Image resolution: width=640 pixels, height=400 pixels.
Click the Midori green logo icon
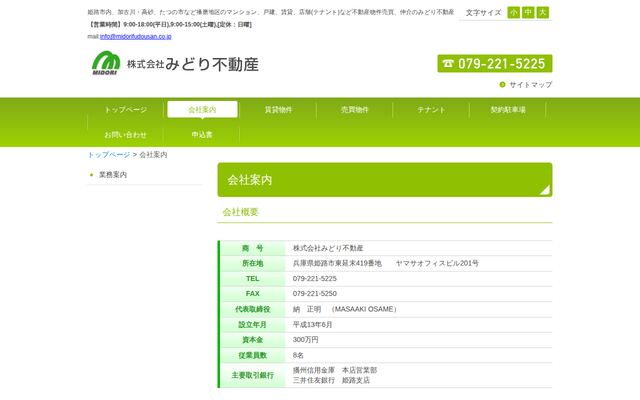(106, 63)
